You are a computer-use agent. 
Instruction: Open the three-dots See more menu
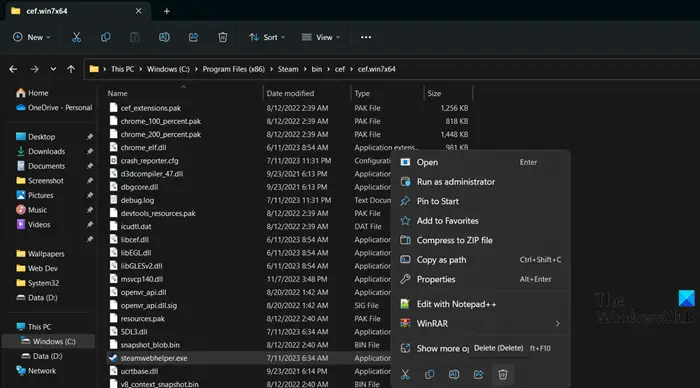[x=366, y=38]
